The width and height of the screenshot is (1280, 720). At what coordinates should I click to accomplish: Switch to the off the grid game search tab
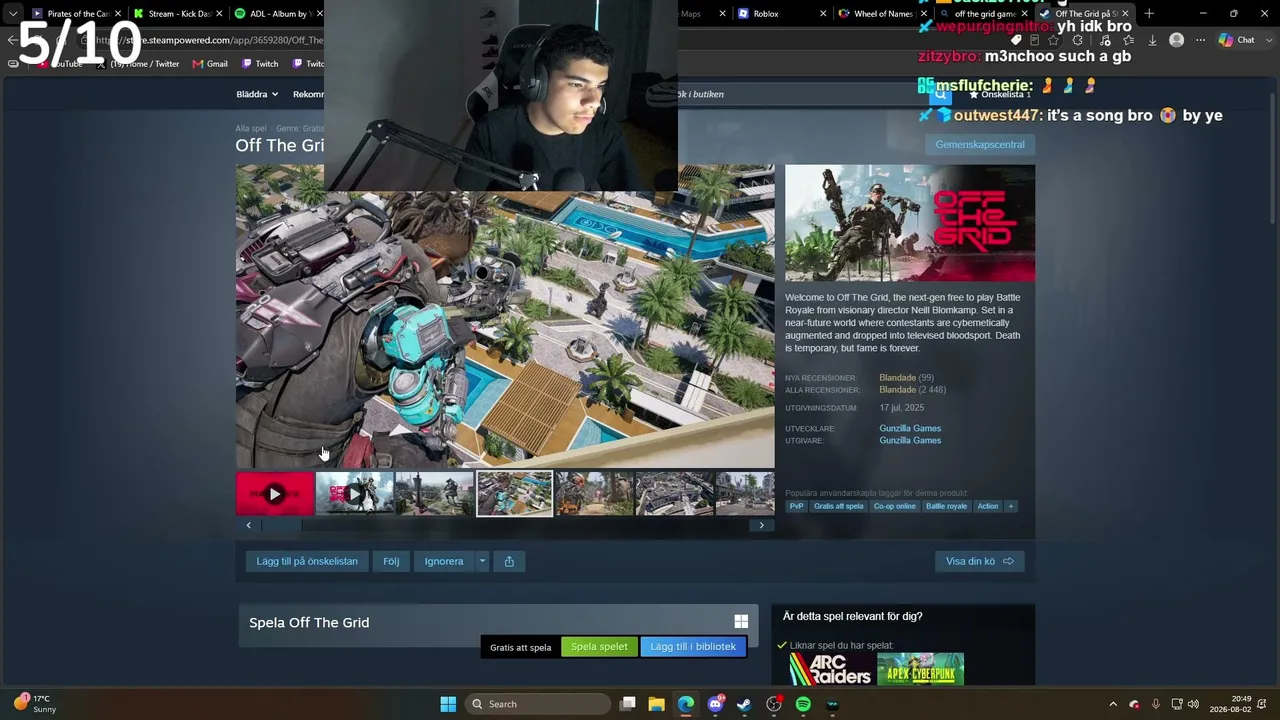point(984,14)
